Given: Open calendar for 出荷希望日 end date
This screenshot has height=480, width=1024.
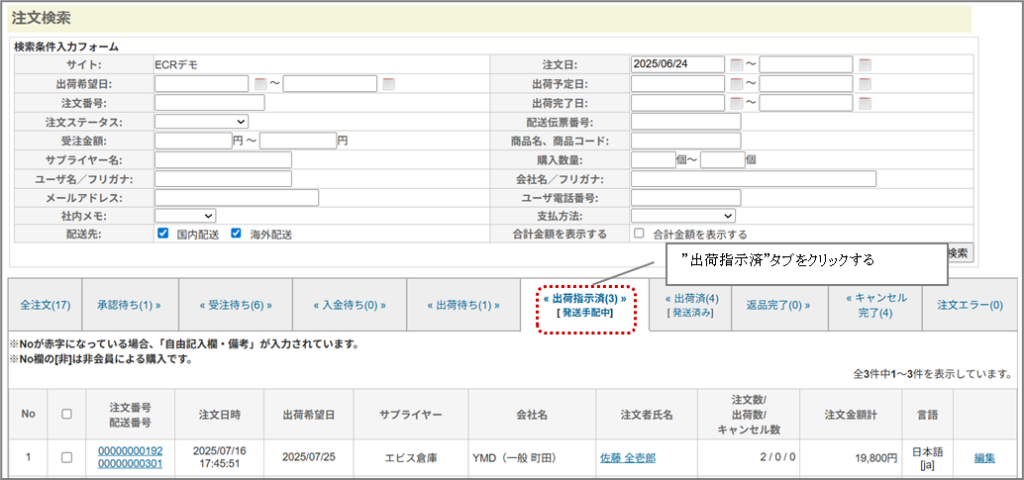Looking at the screenshot, I should point(388,84).
